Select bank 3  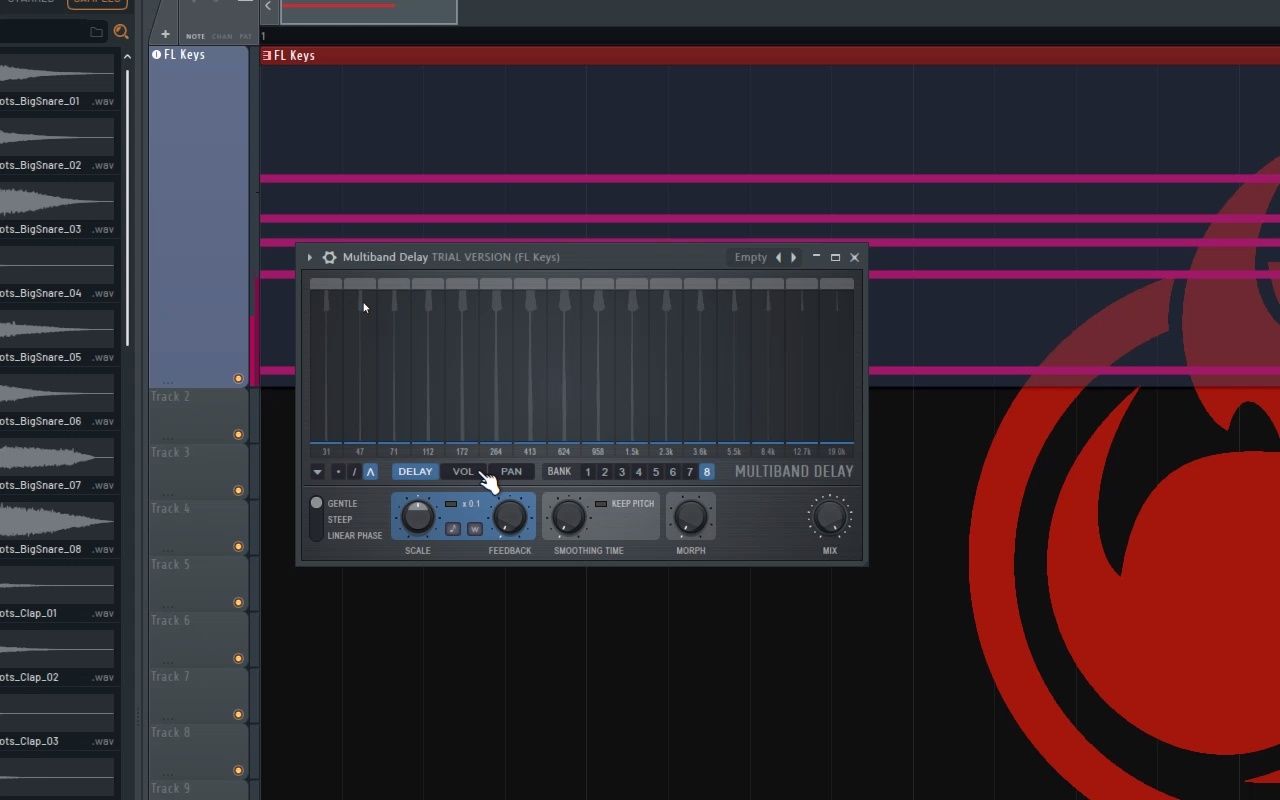622,472
